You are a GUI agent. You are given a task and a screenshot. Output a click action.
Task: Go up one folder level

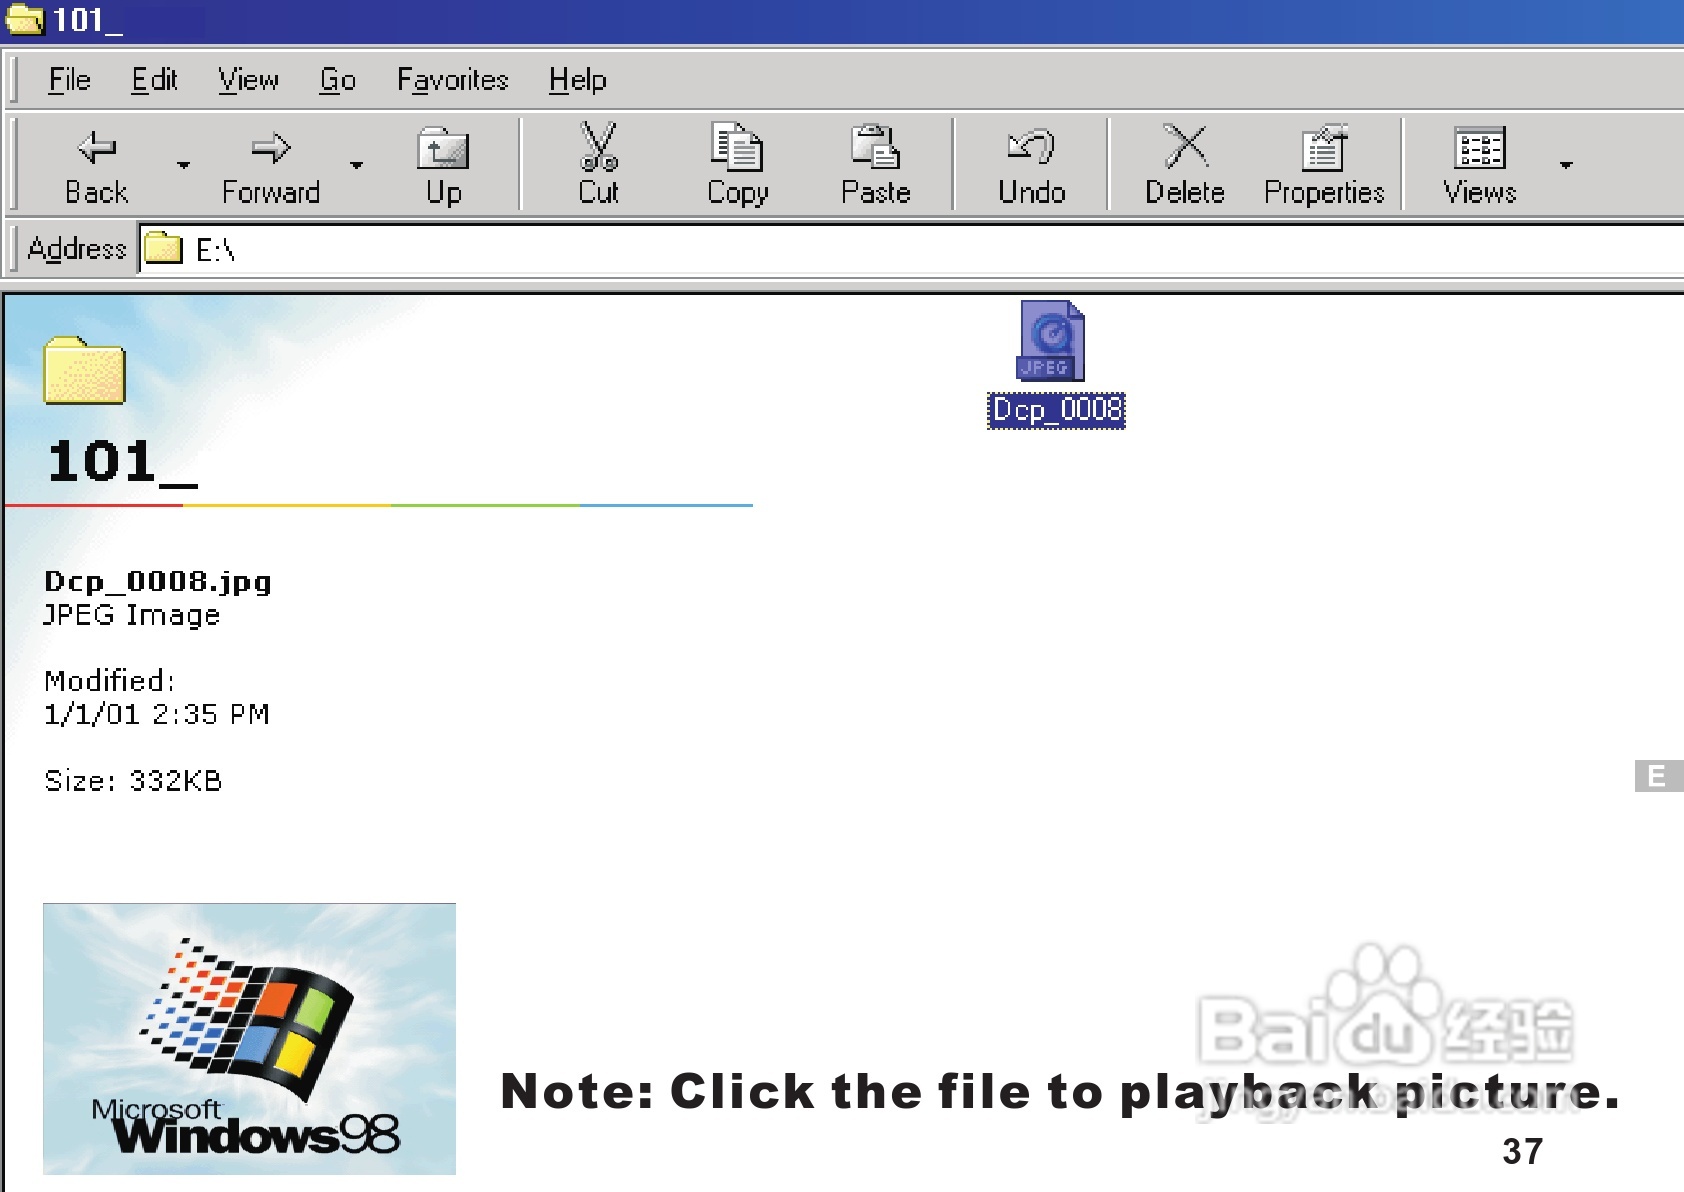coord(443,165)
